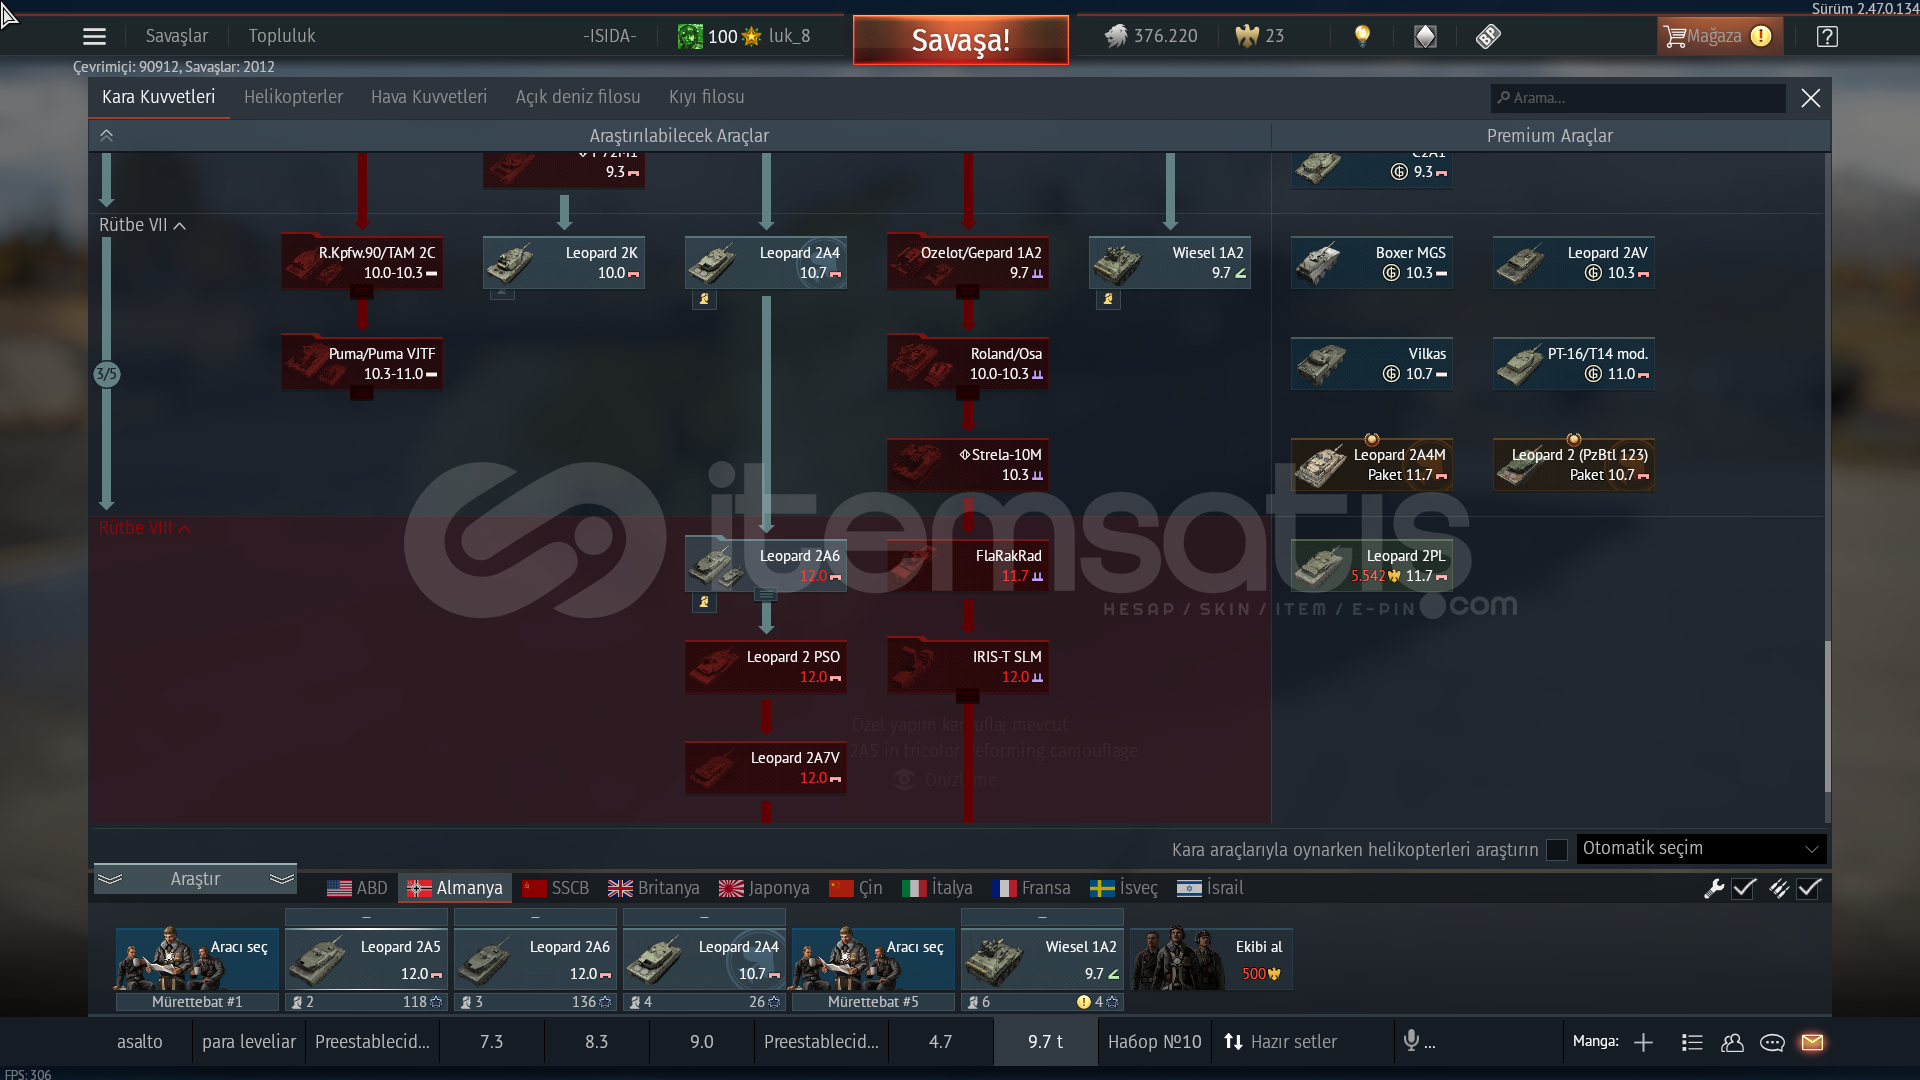Click the shopping cart Mağaza icon

pos(1675,37)
